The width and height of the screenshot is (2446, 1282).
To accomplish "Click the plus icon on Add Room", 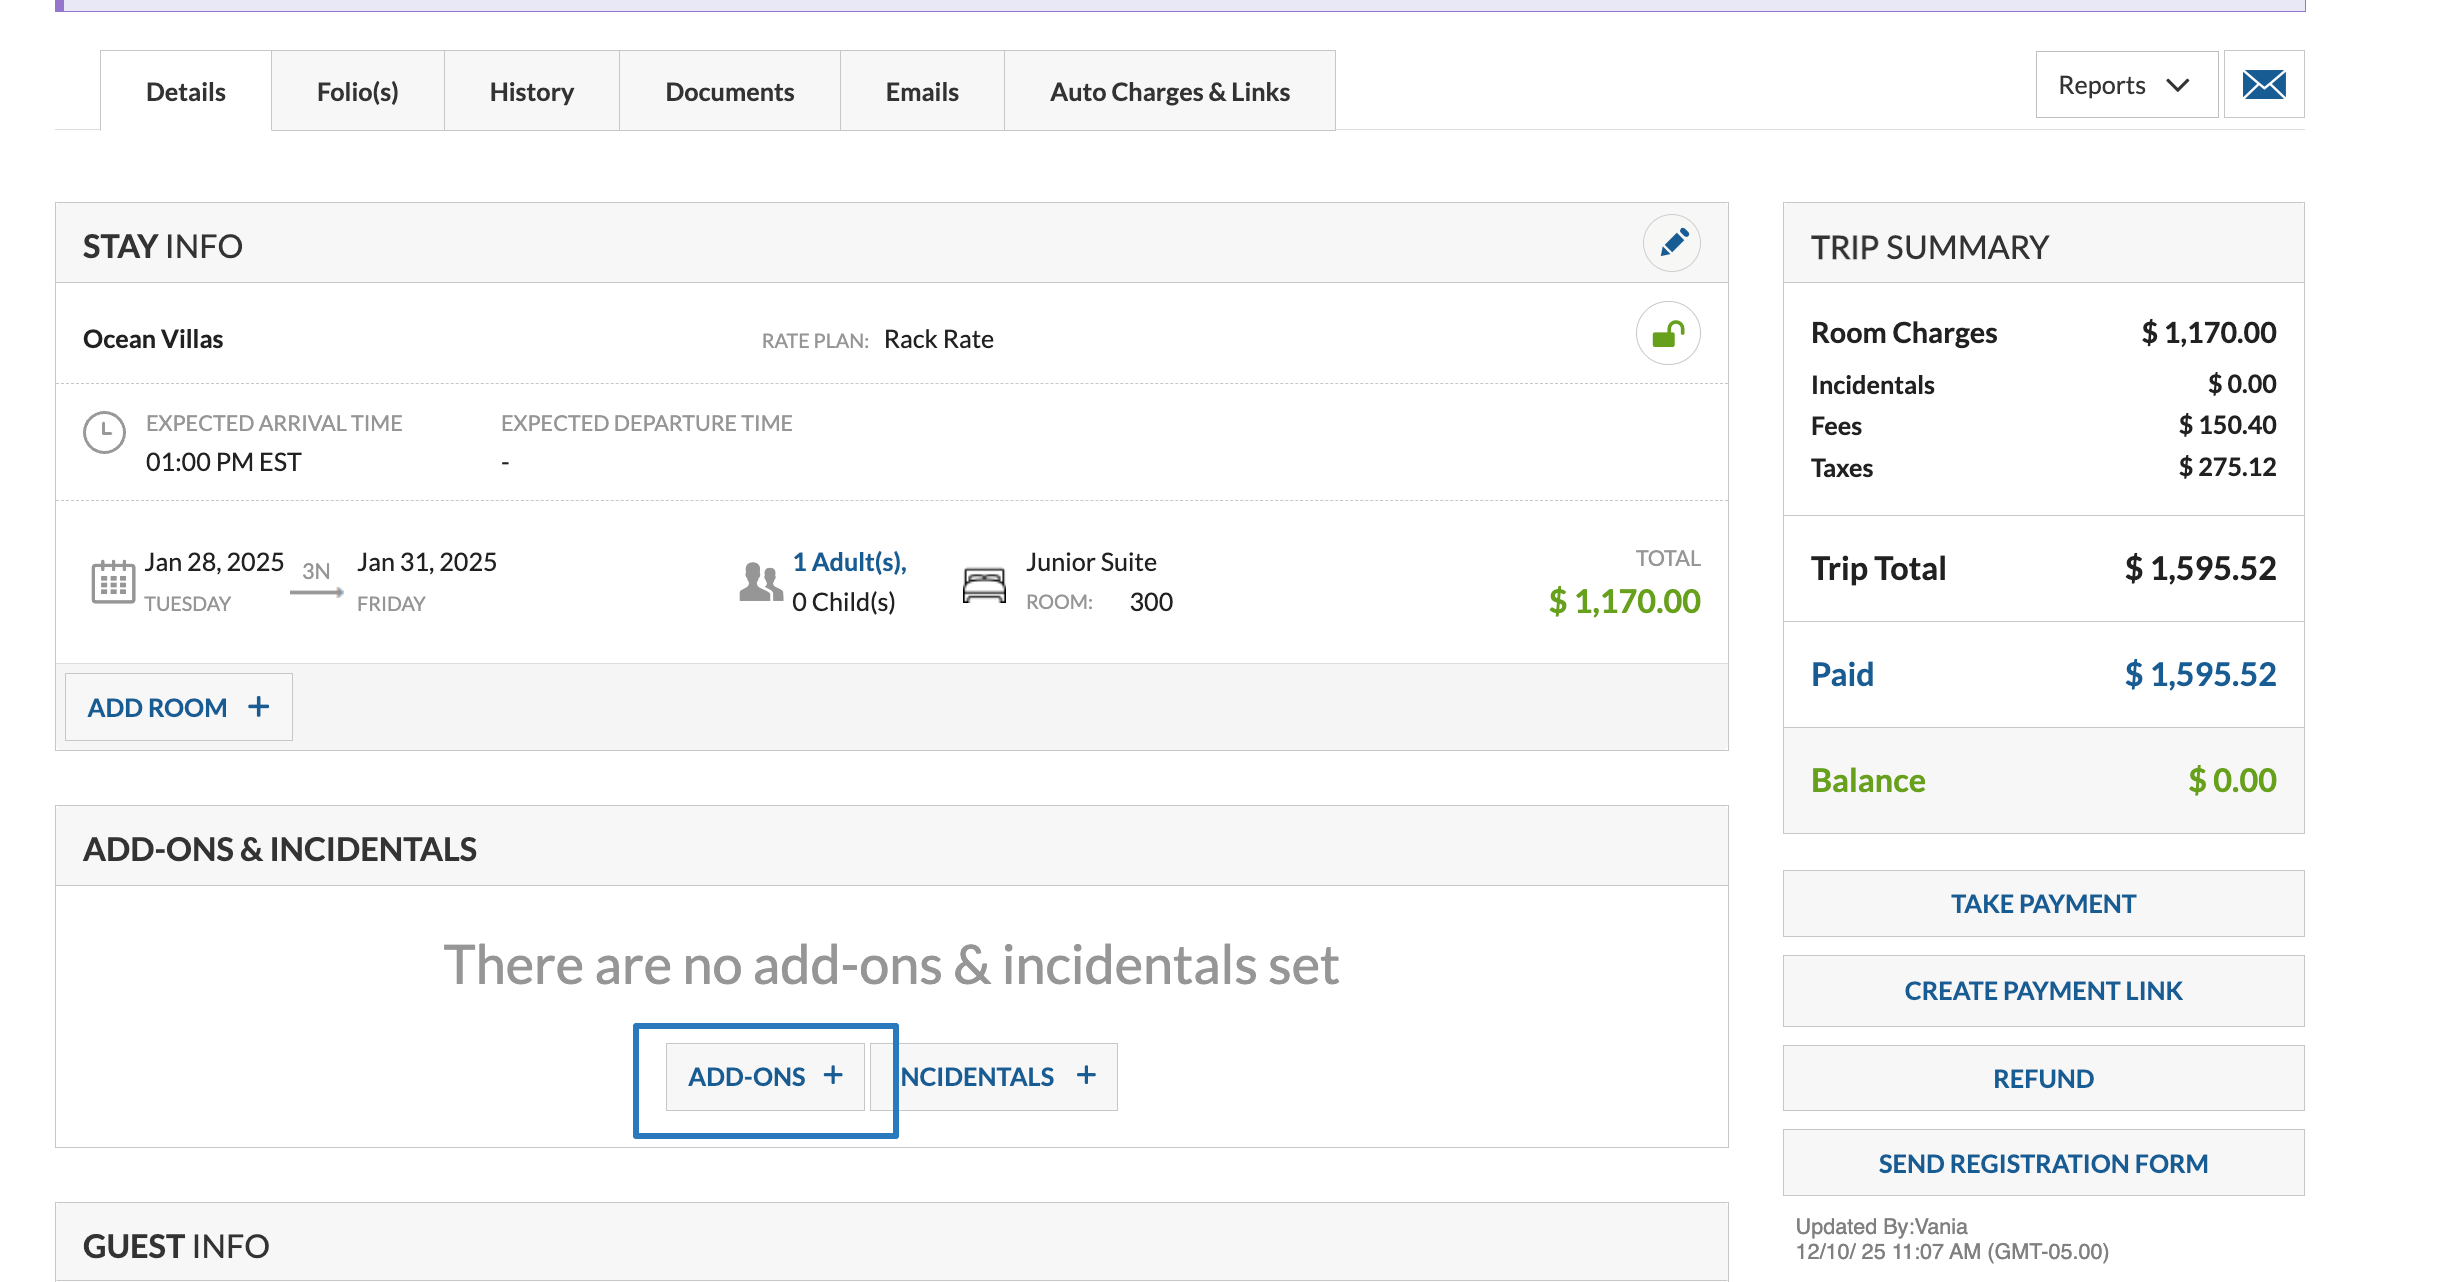I will pos(259,707).
